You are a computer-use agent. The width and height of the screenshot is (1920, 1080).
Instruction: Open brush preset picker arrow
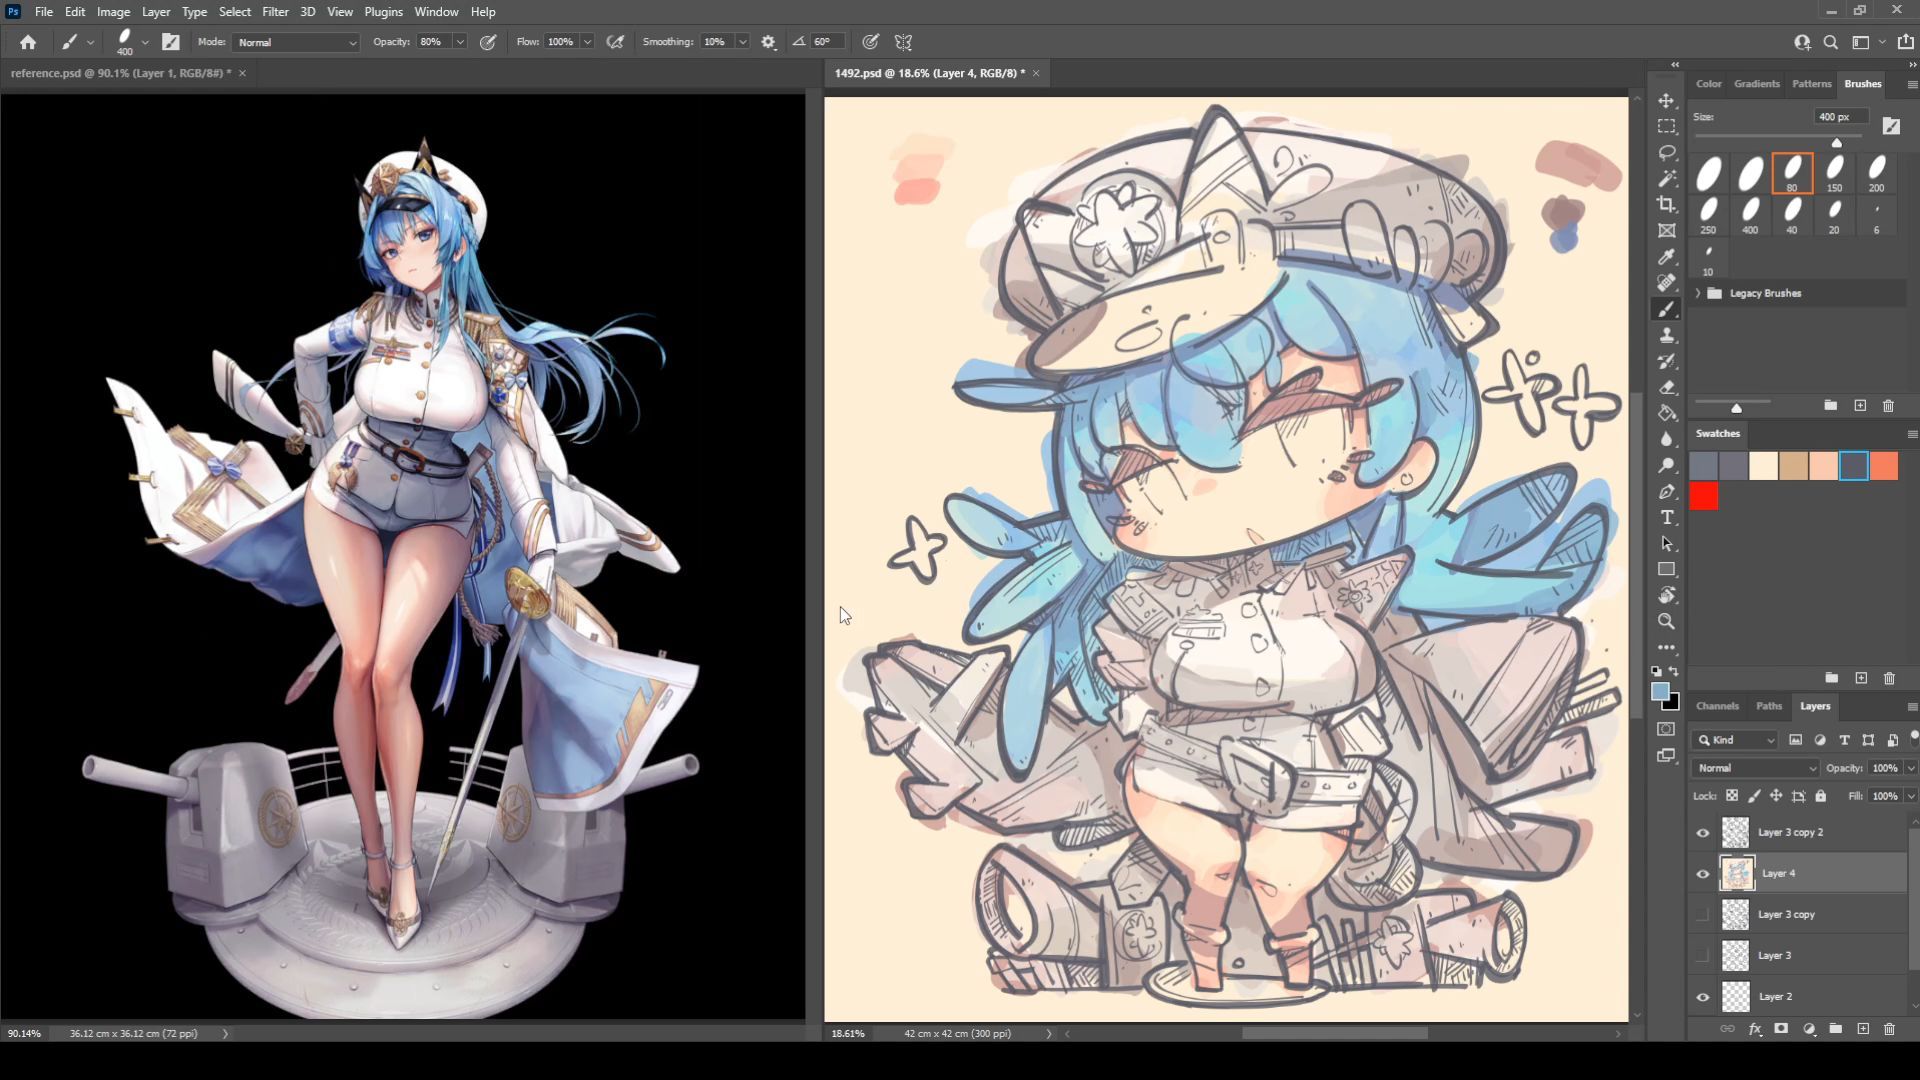click(145, 42)
